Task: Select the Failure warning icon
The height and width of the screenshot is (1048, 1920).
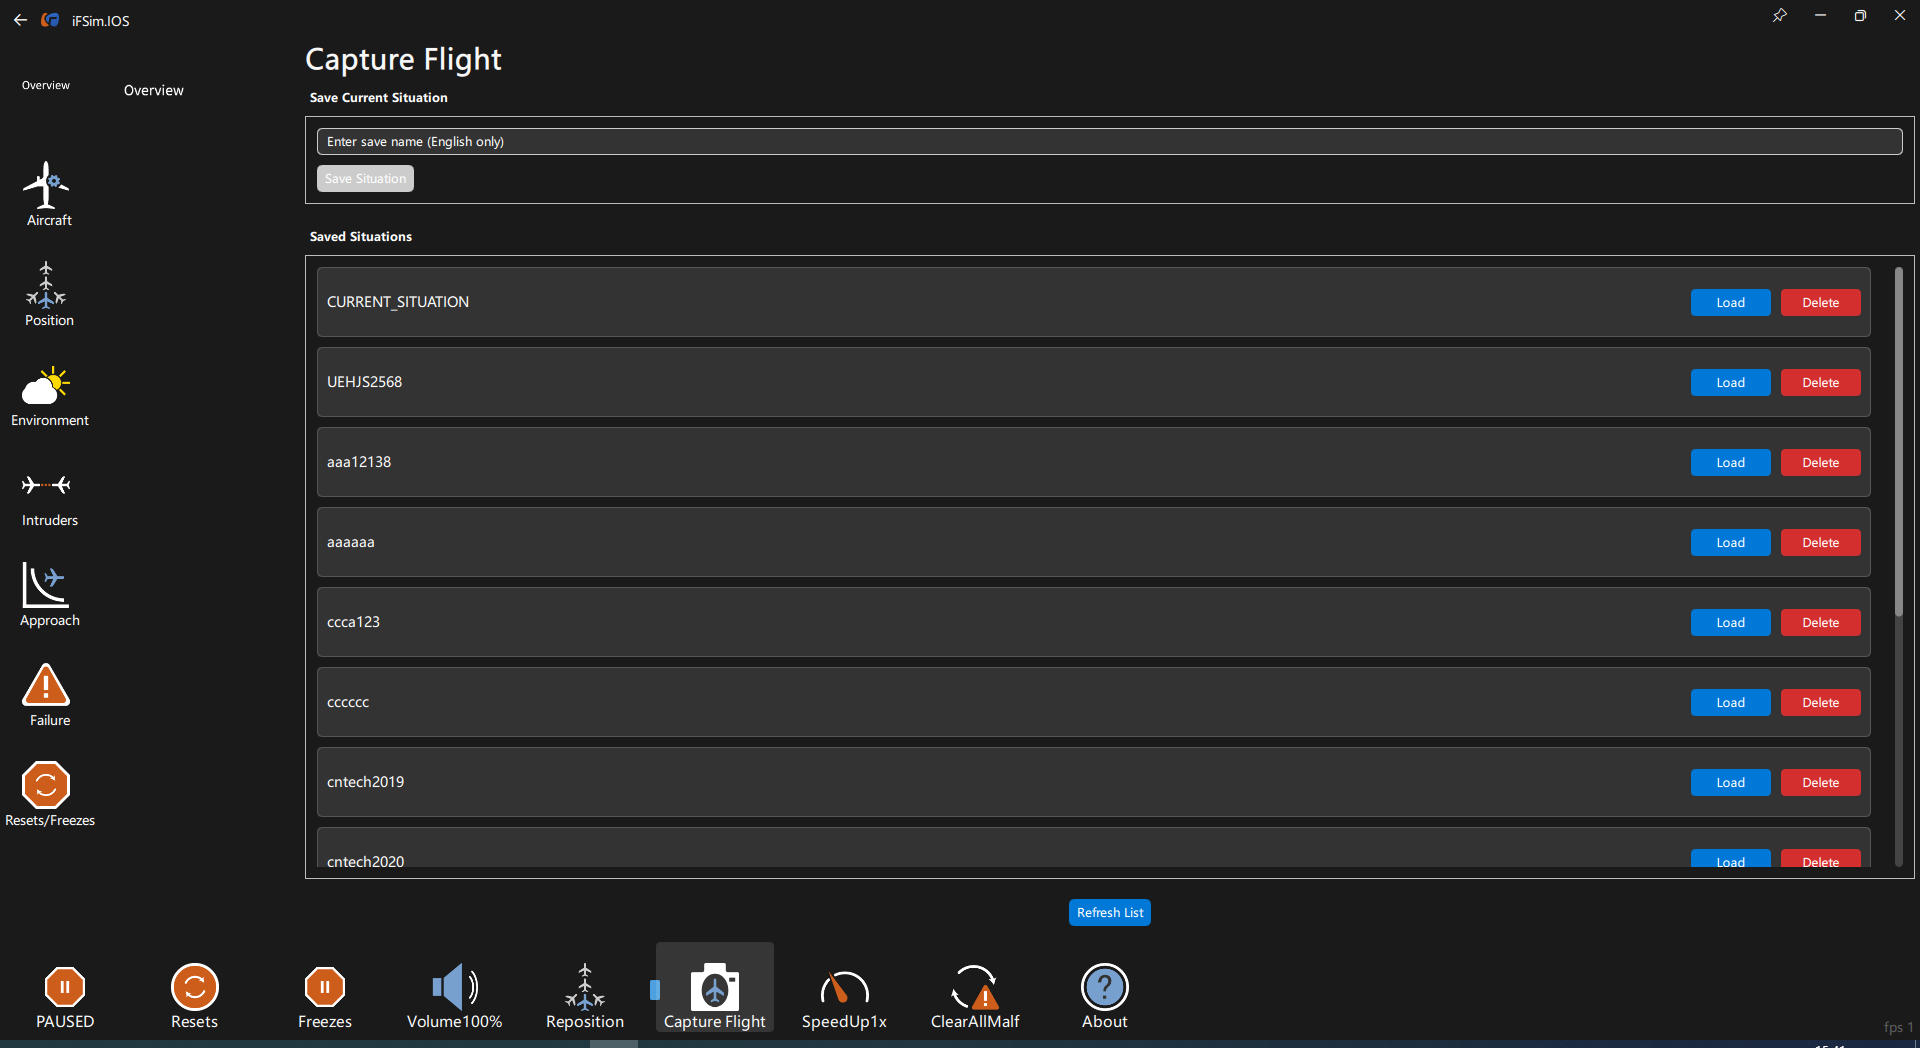Action: [47, 687]
